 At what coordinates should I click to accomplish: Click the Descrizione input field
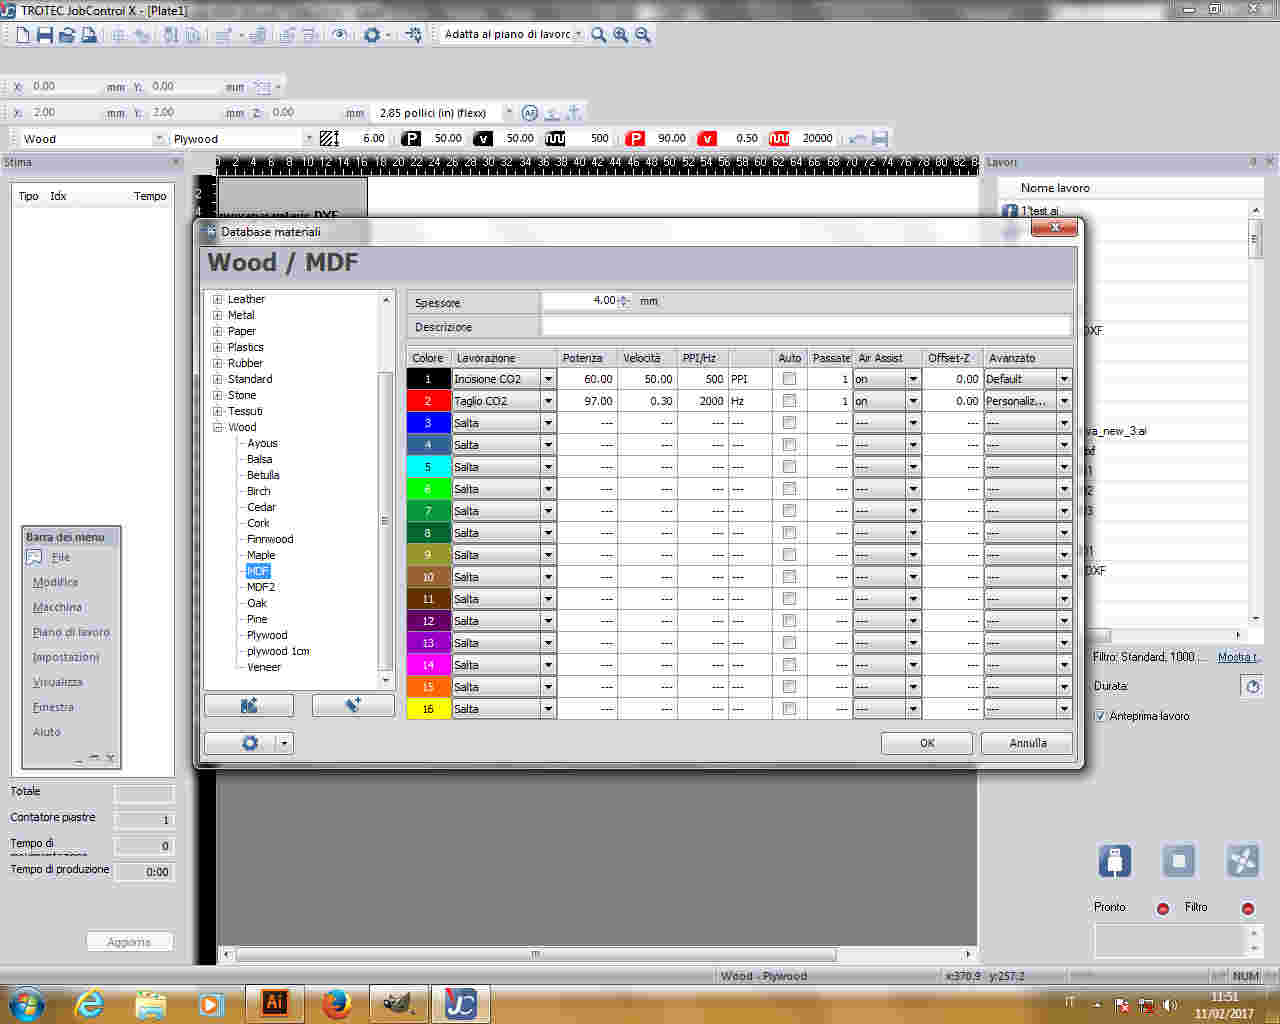[x=806, y=327]
